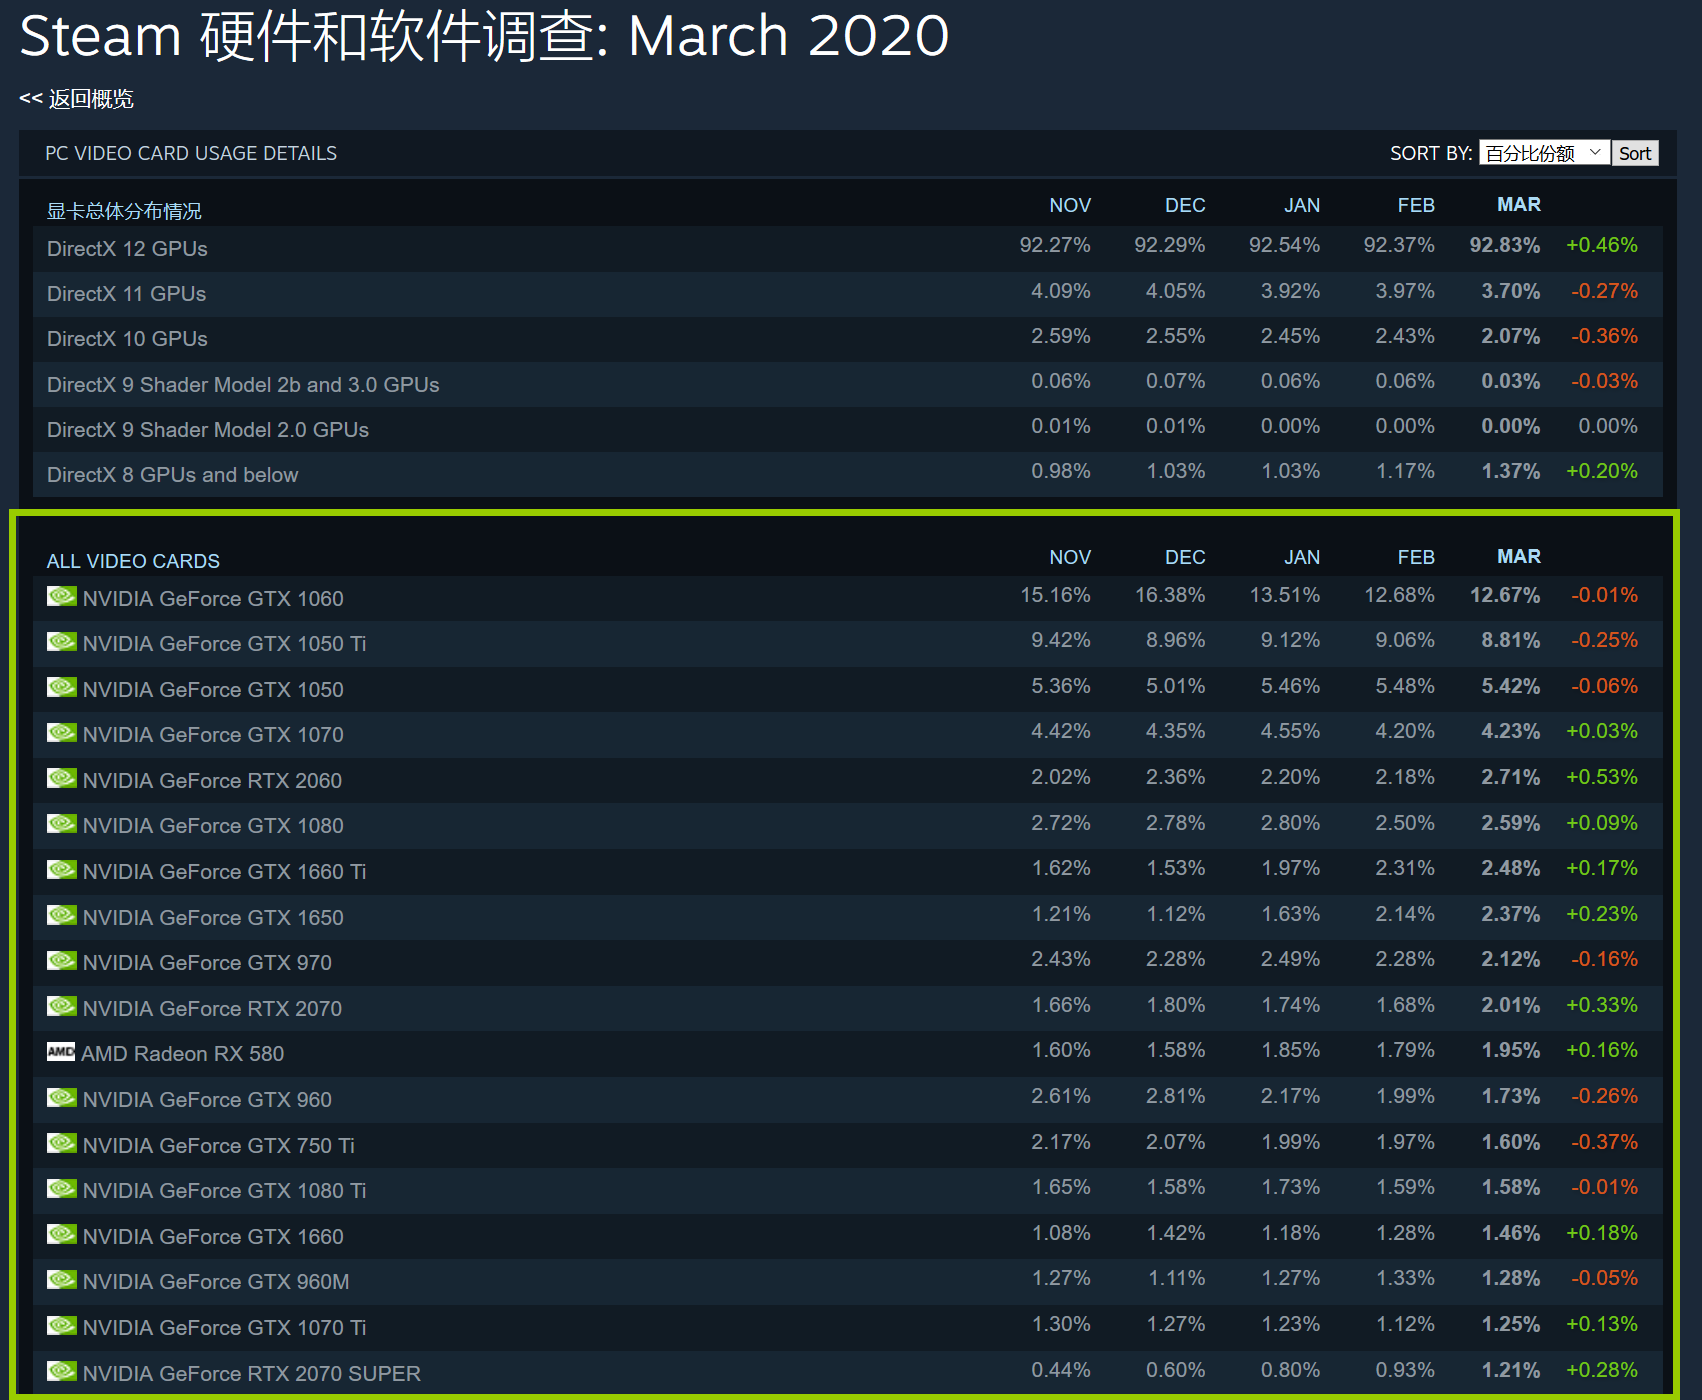Select the NVIDIA GeForce GTX 1050 Ti row
This screenshot has width=1702, height=1400.
(224, 644)
